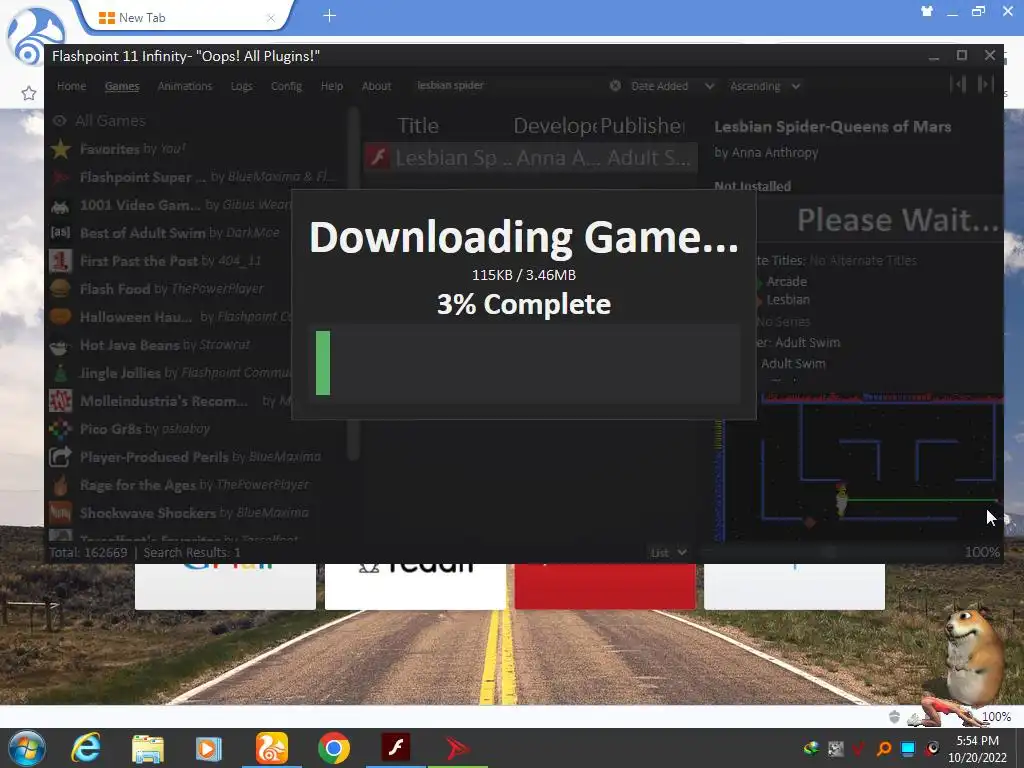The image size is (1024, 768).
Task: Click the playlist sidebar scrollbar
Action: tap(353, 284)
